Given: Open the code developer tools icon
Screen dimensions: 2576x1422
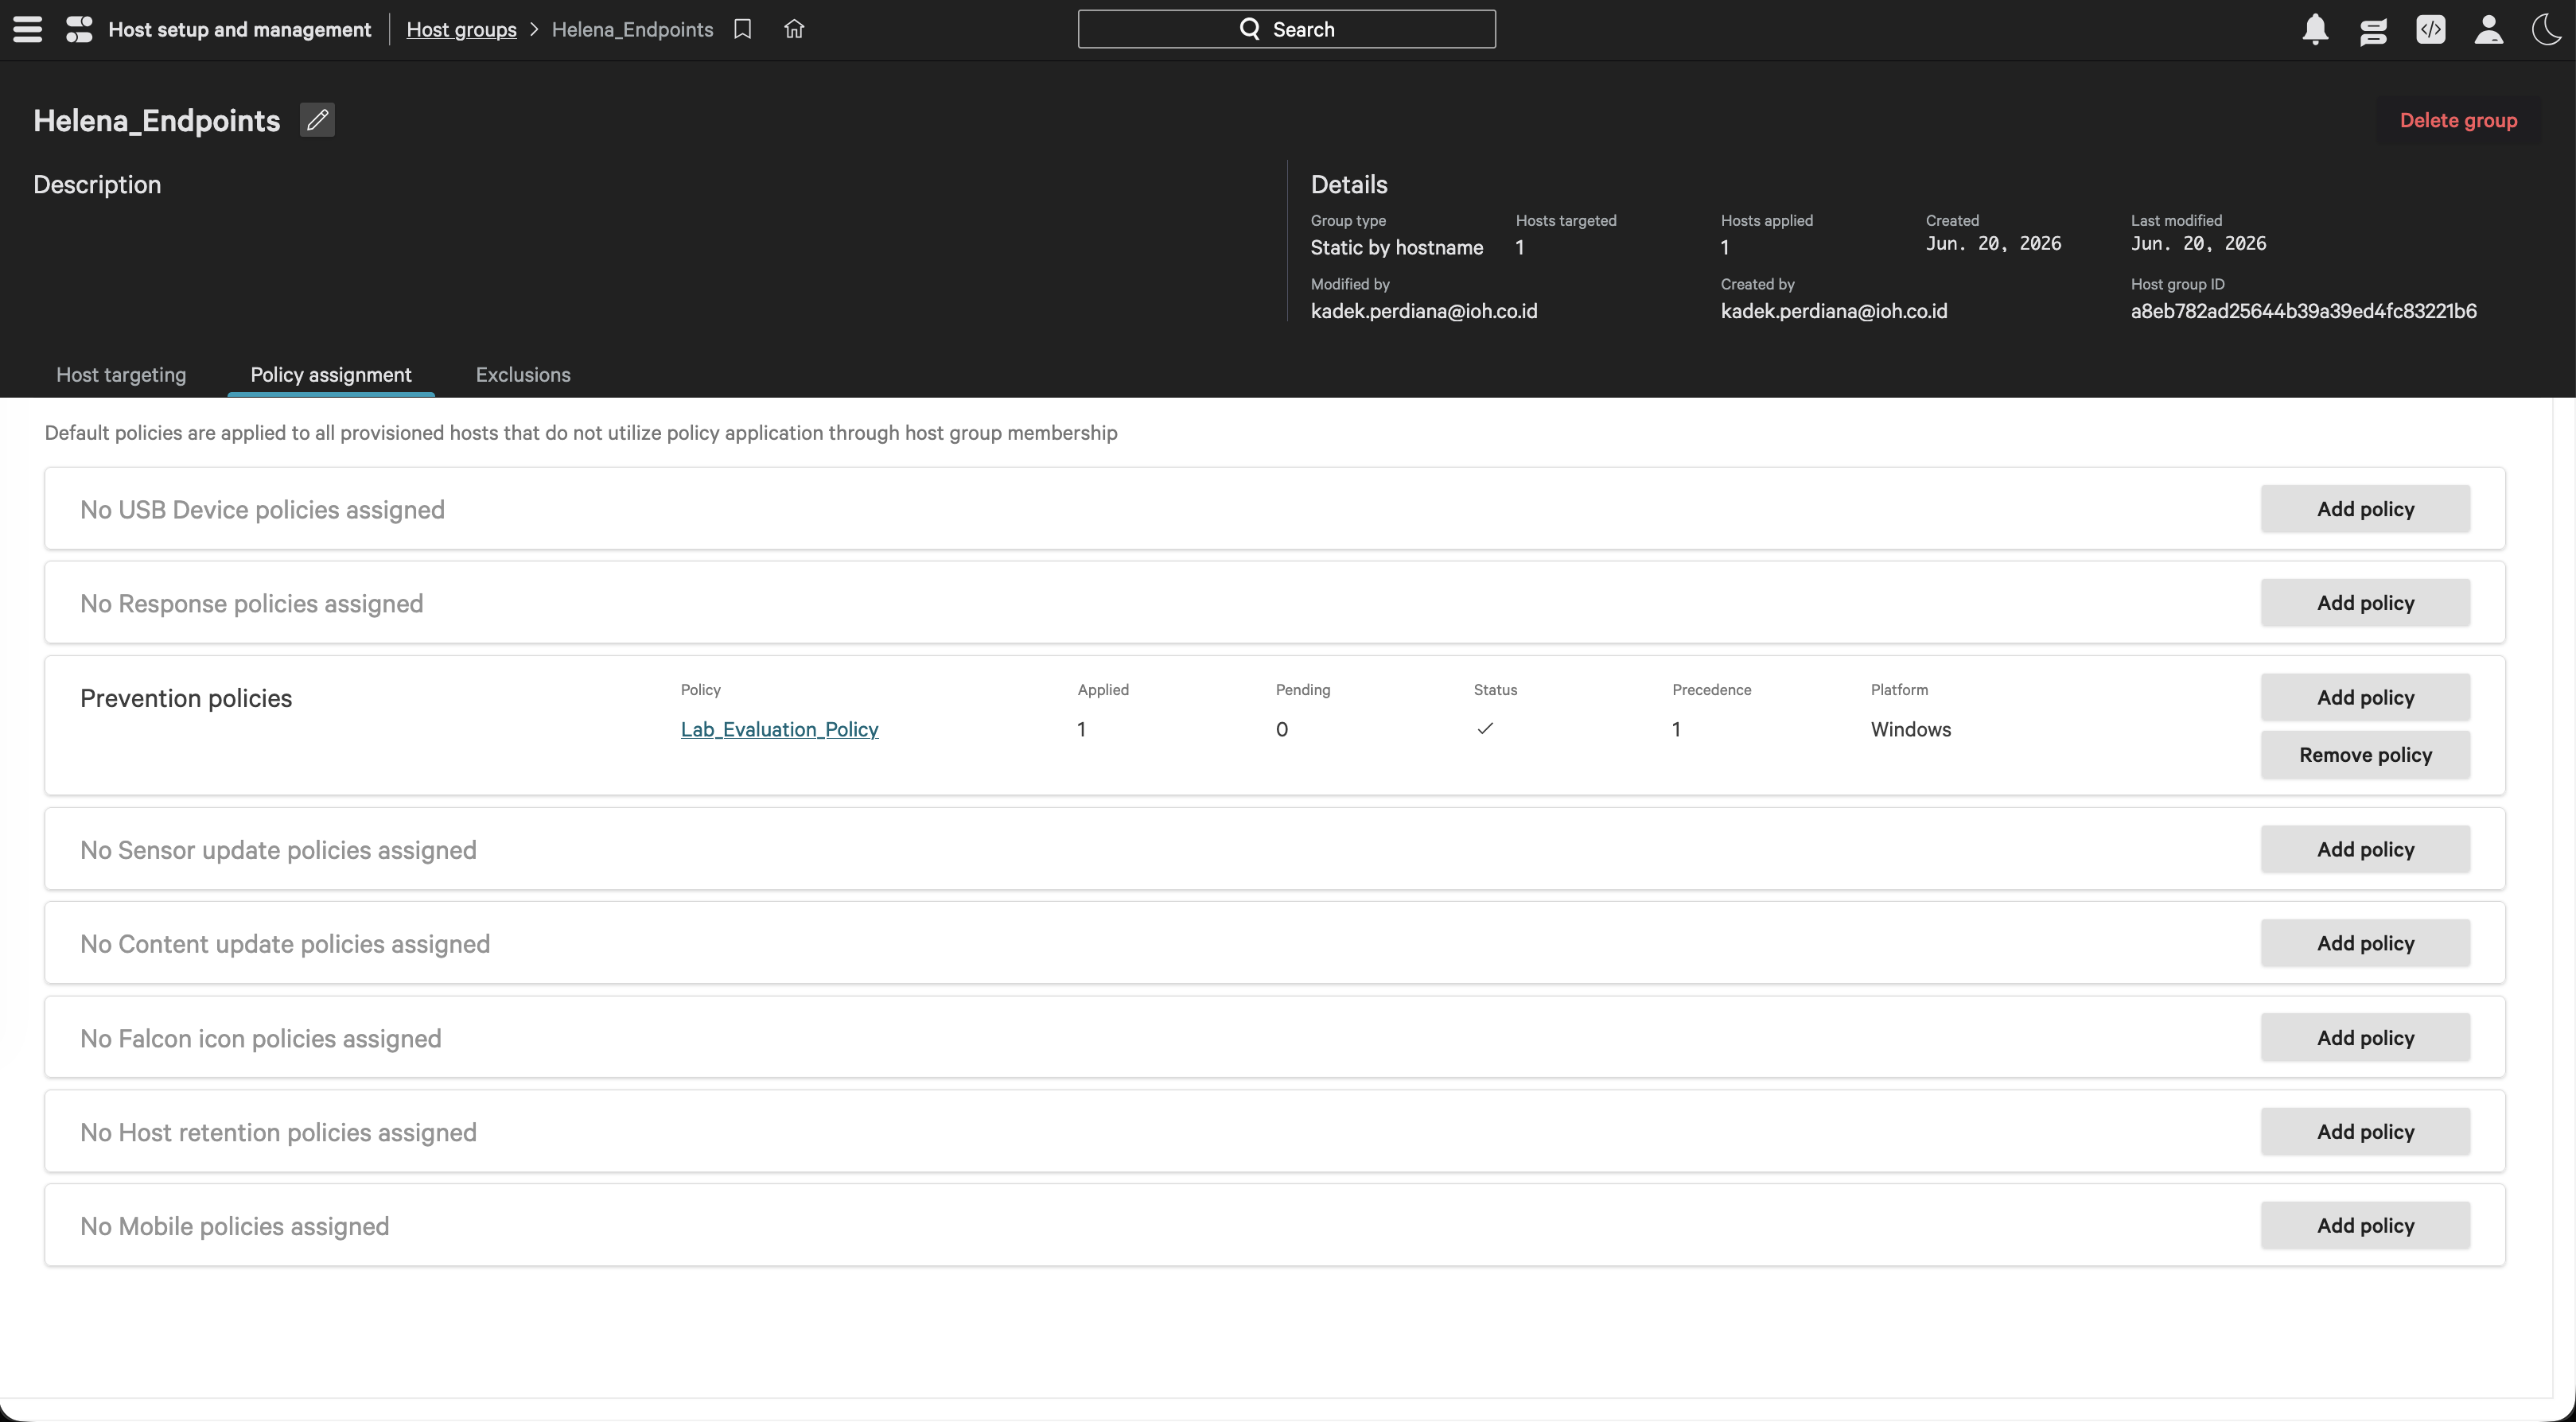Looking at the screenshot, I should [2431, 29].
